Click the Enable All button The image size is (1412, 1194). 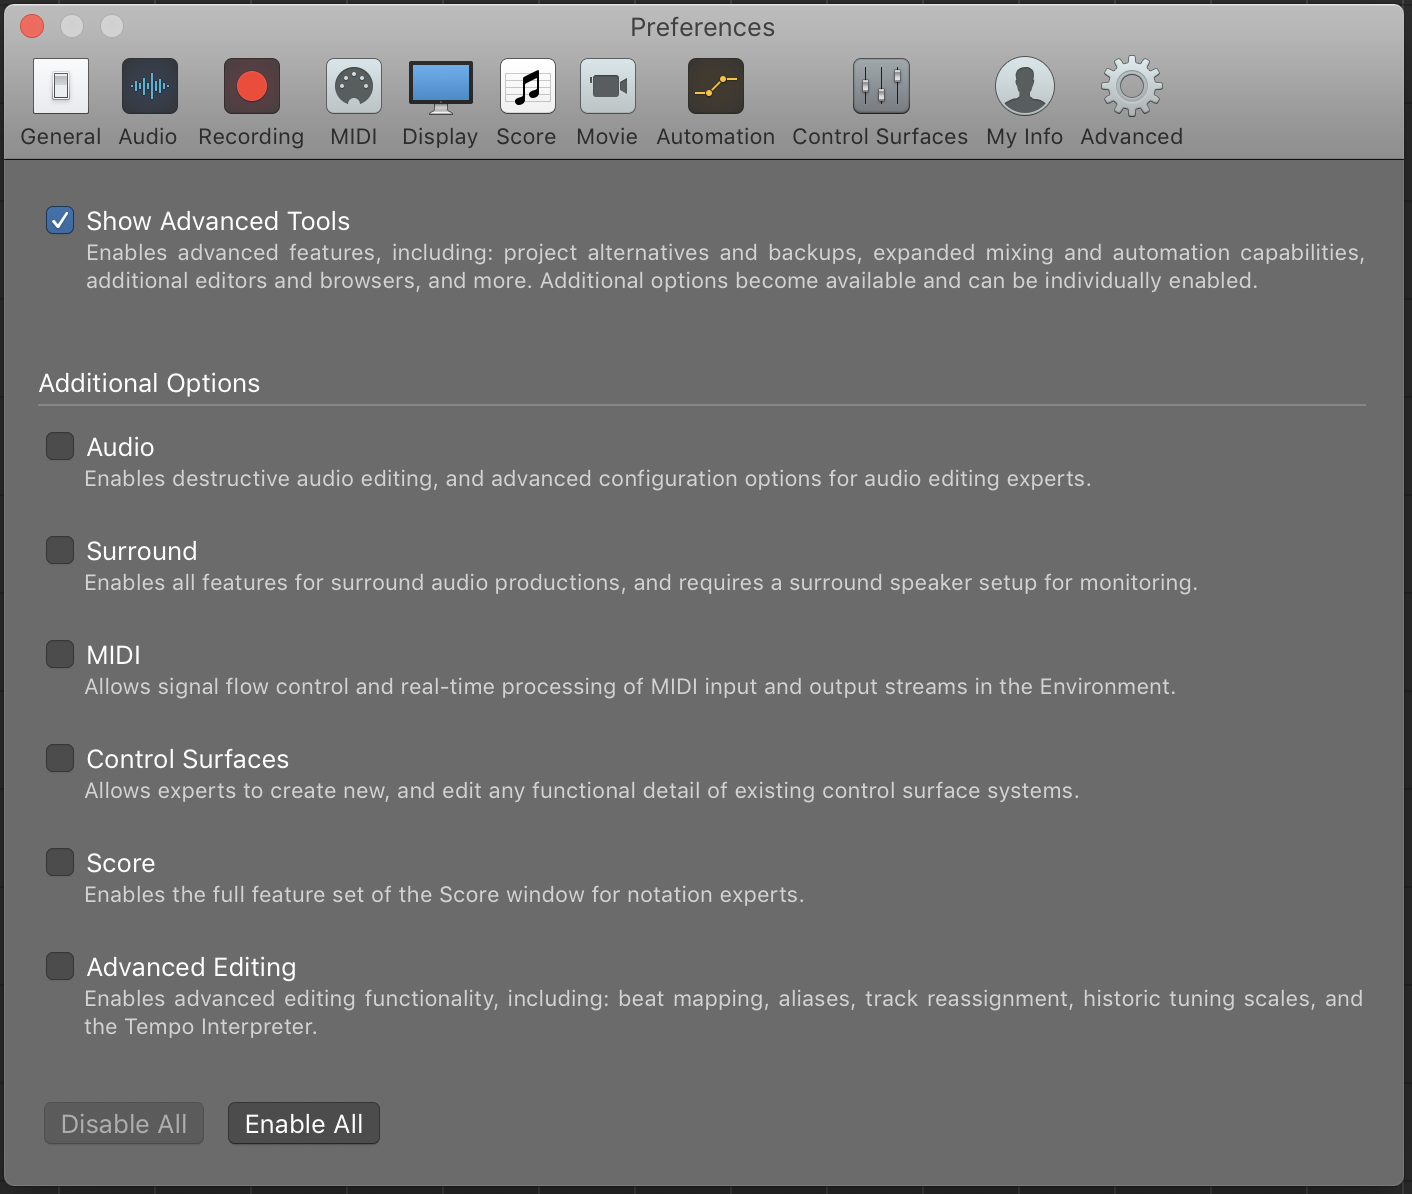pyautogui.click(x=303, y=1123)
